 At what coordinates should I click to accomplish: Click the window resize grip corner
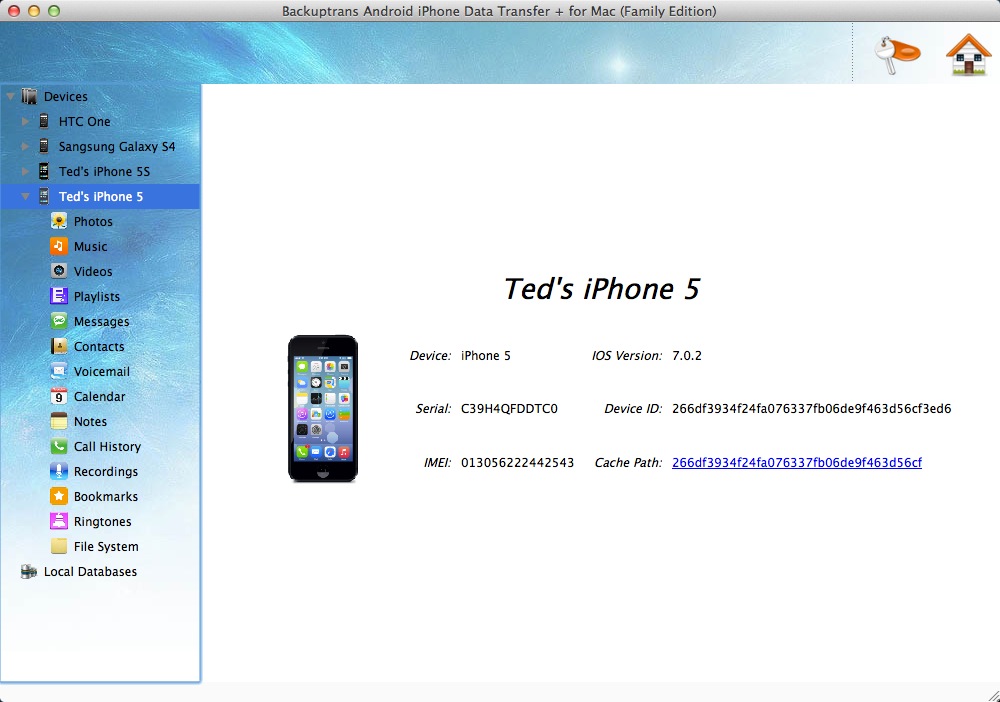tap(993, 695)
